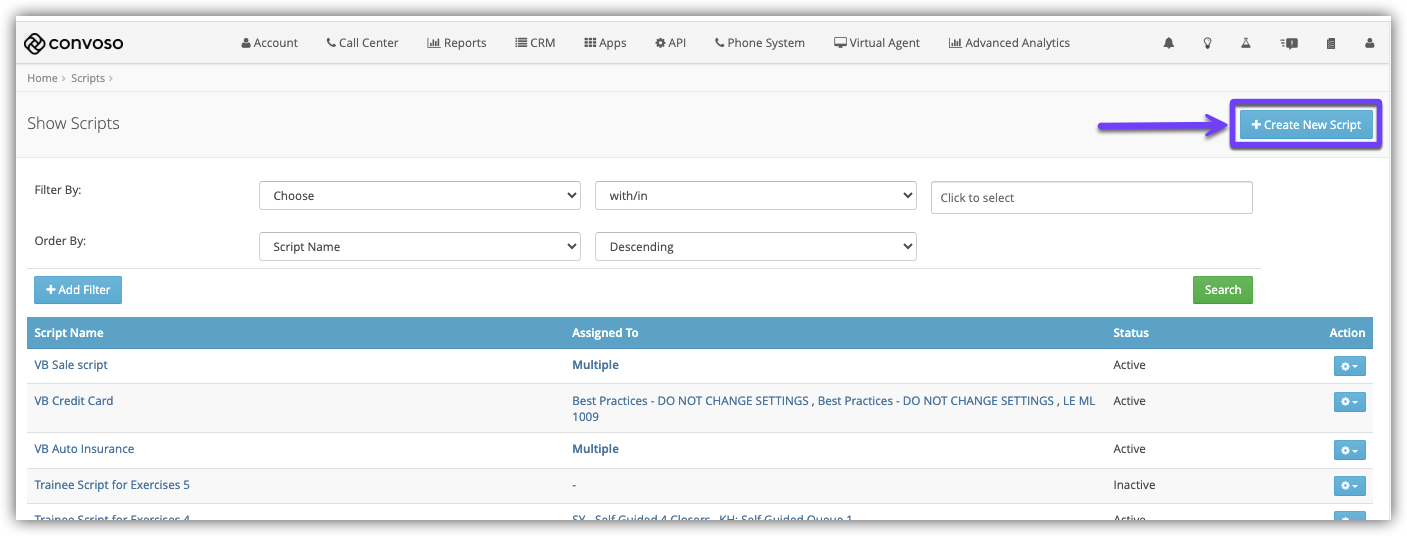Click the flask icon in top bar
The height and width of the screenshot is (536, 1407).
[1246, 43]
